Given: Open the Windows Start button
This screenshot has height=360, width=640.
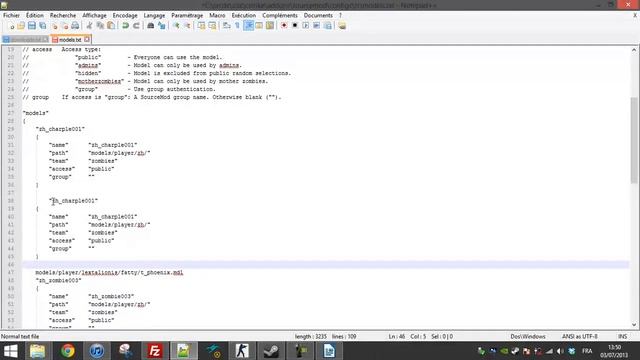Looking at the screenshot, I should click(x=11, y=351).
